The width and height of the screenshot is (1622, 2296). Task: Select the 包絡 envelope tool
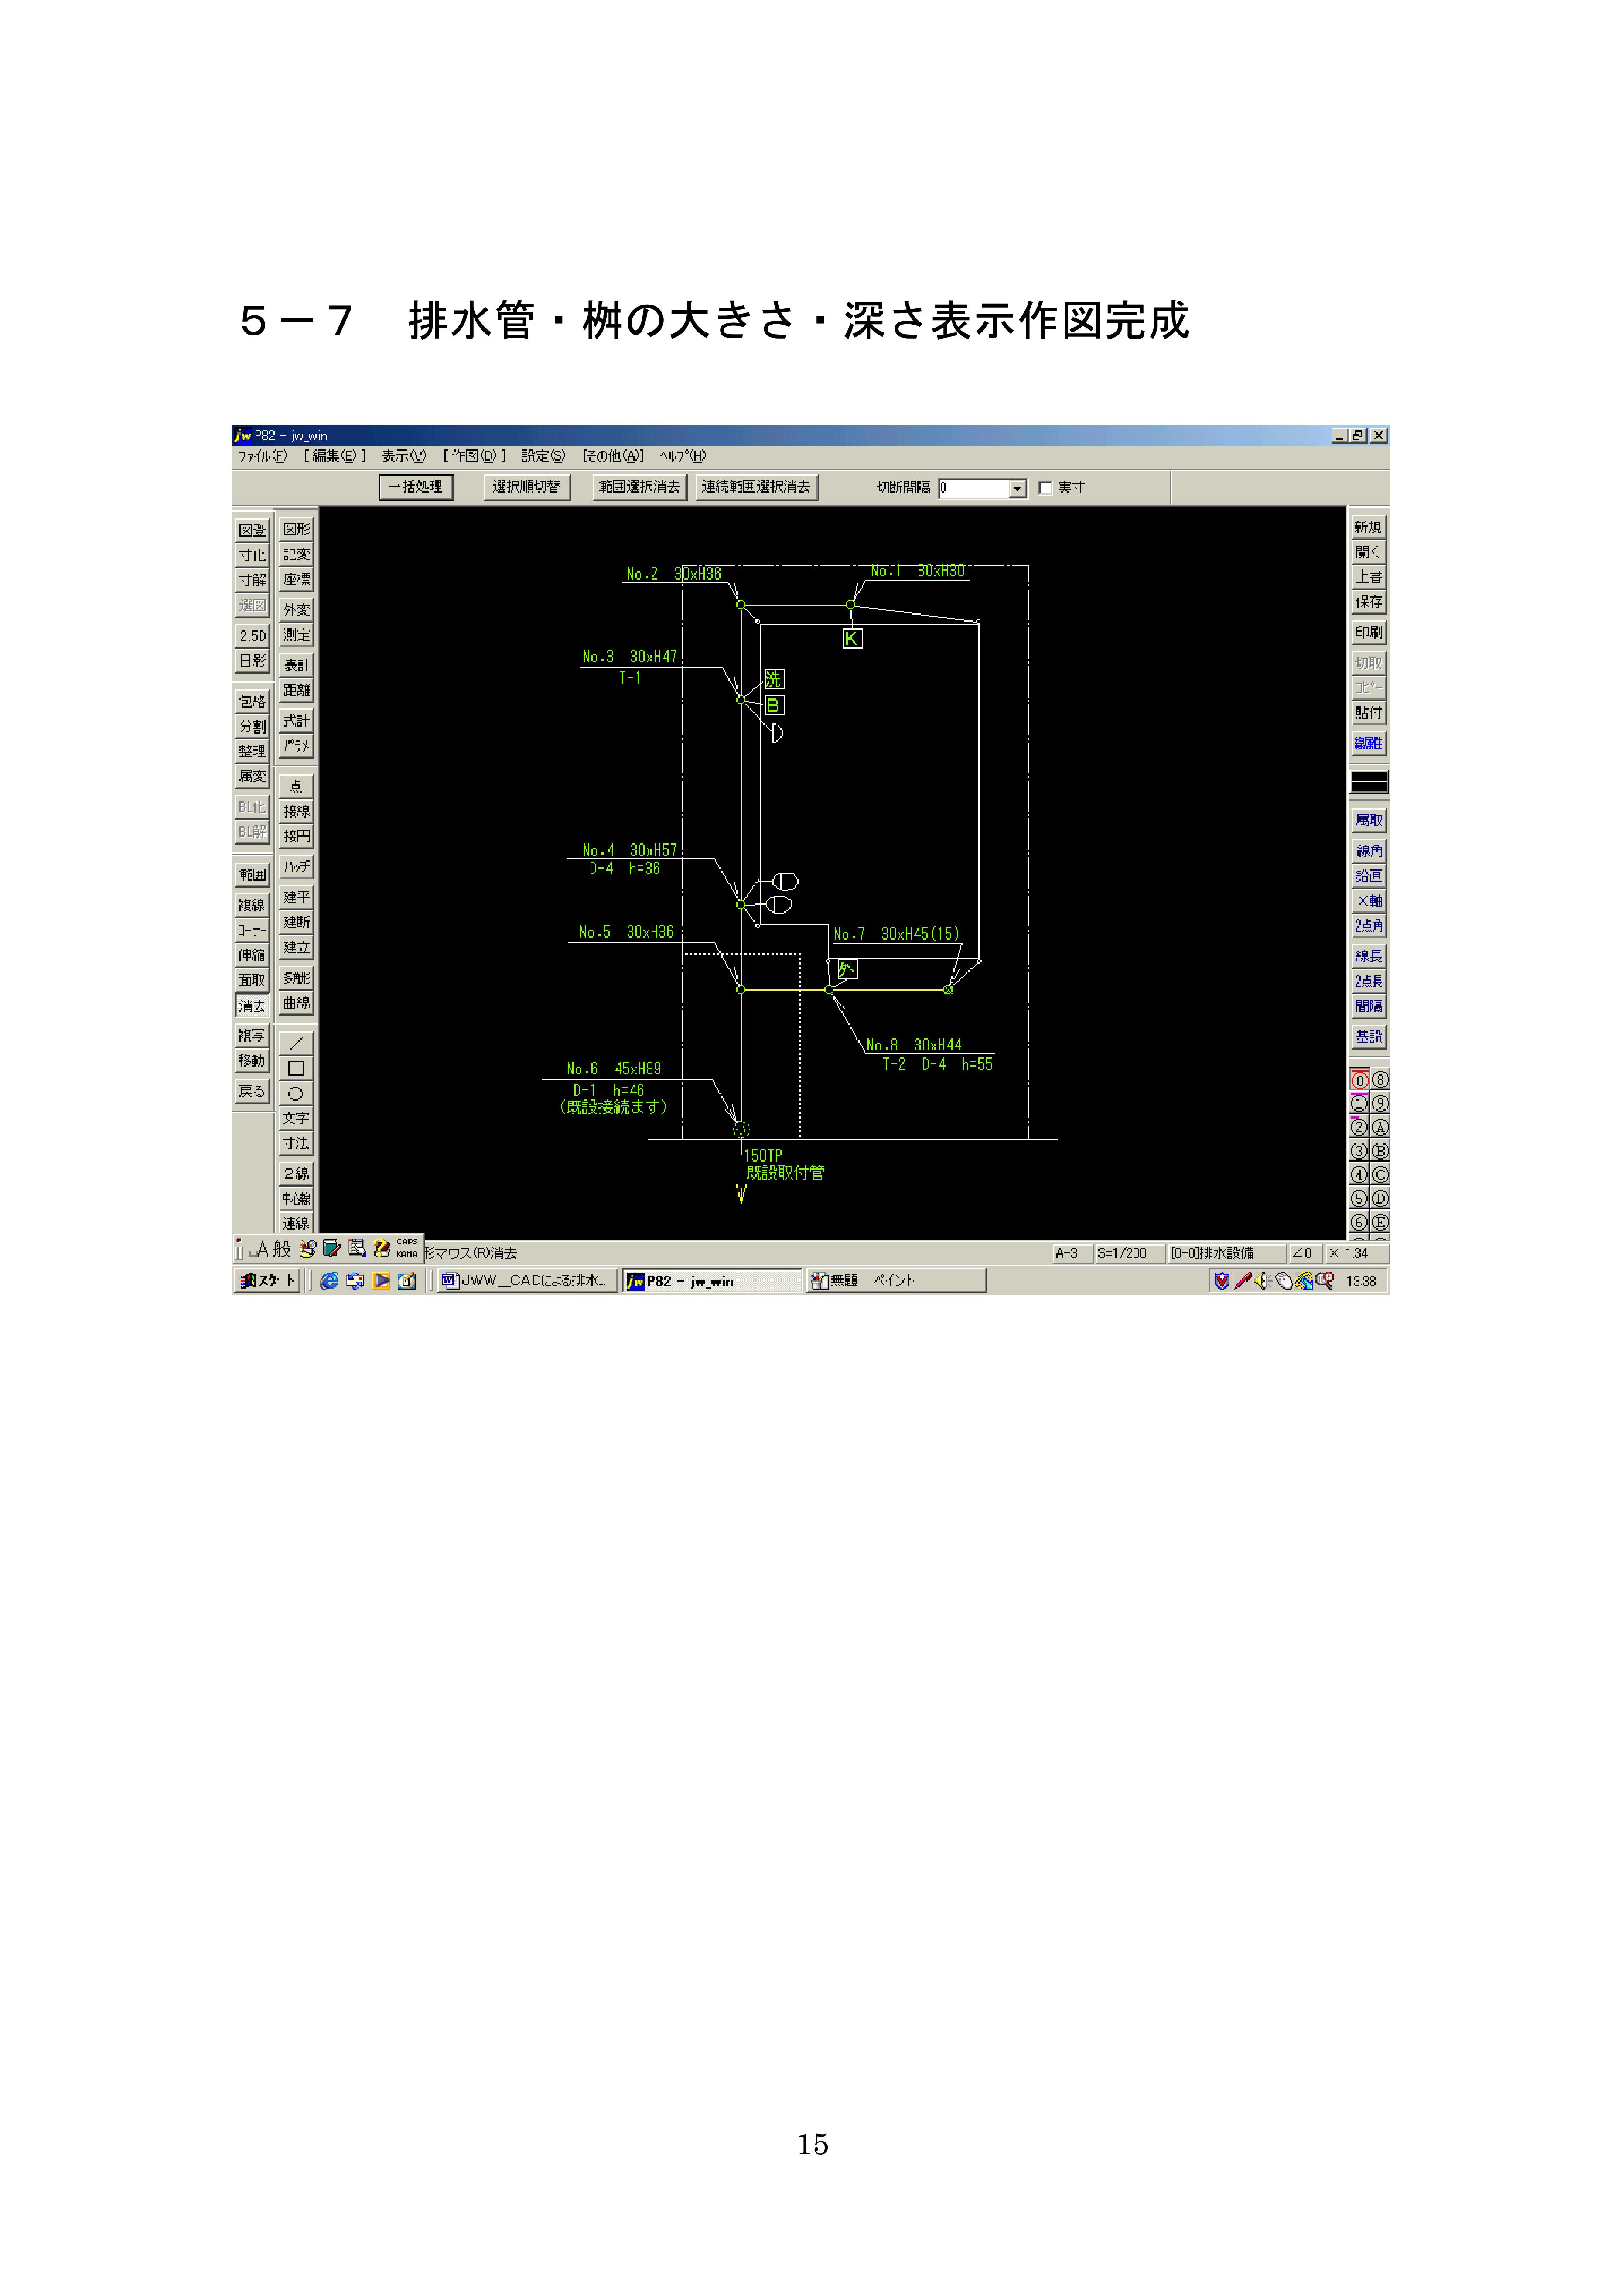252,701
